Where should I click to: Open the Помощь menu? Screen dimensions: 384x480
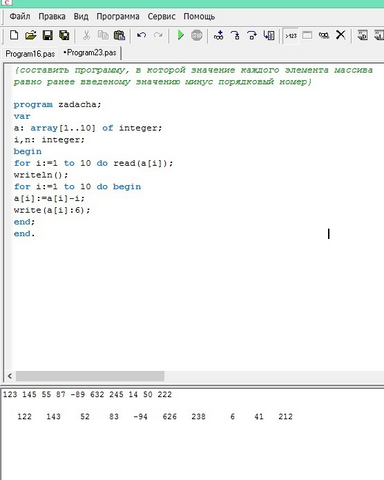pos(199,16)
